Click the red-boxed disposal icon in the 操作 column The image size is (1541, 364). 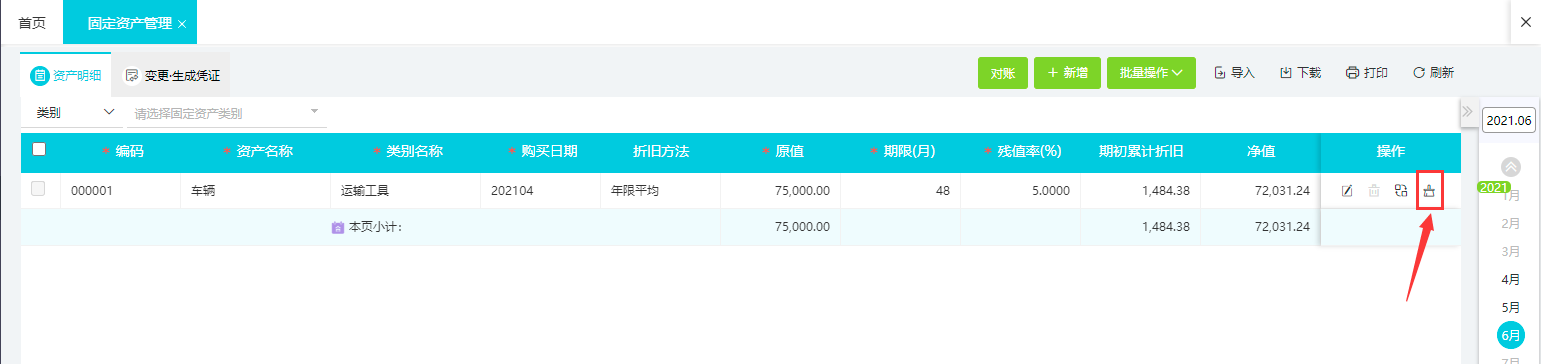tap(1429, 191)
